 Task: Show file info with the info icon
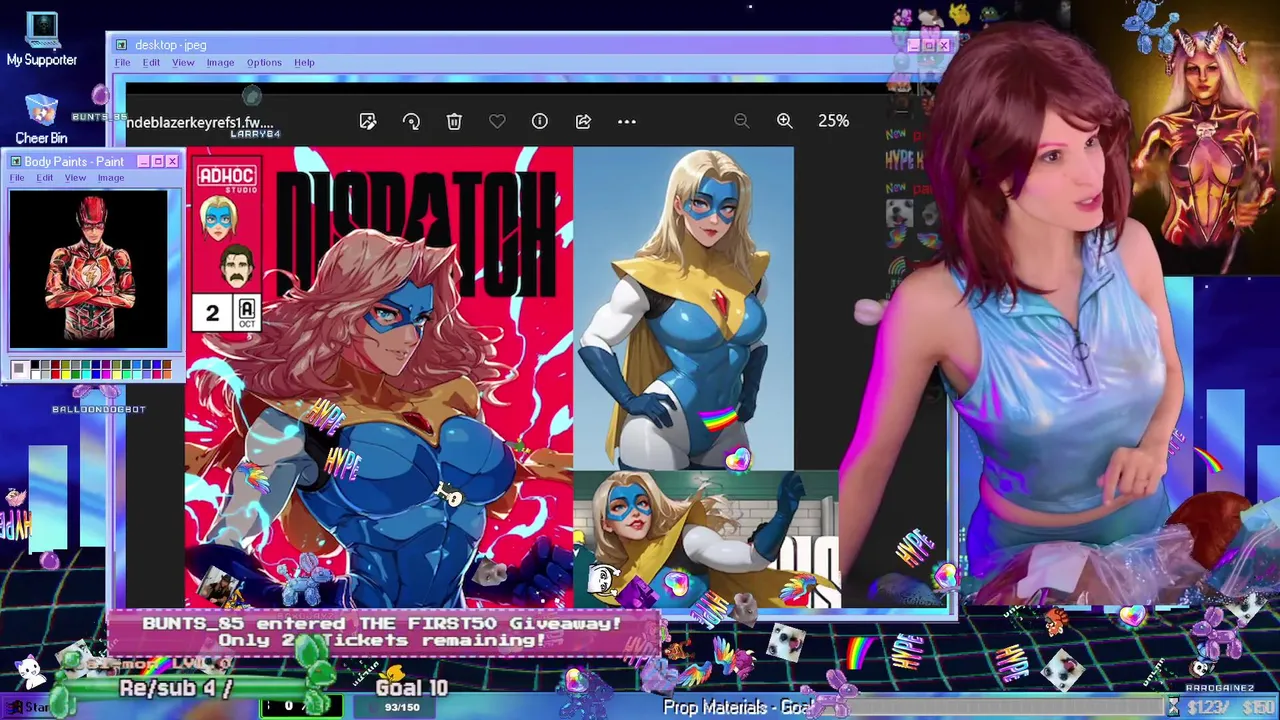540,121
